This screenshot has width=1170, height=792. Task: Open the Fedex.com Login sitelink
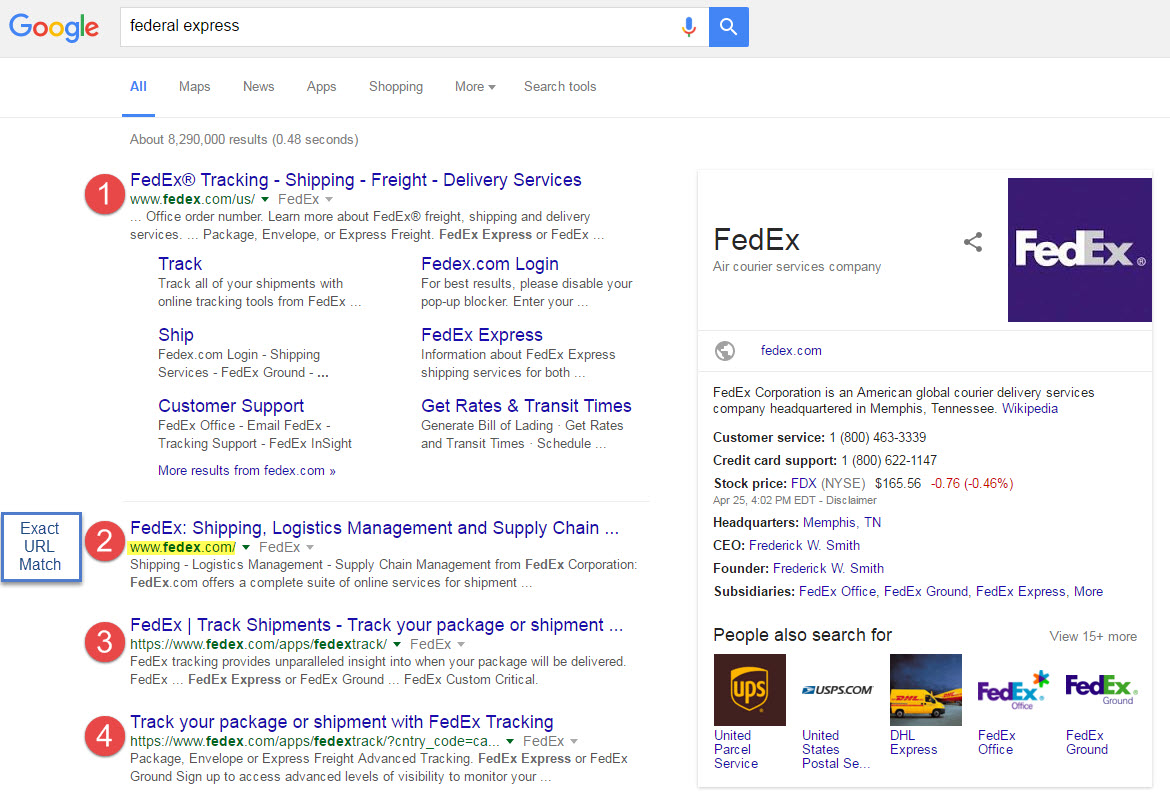pyautogui.click(x=489, y=264)
